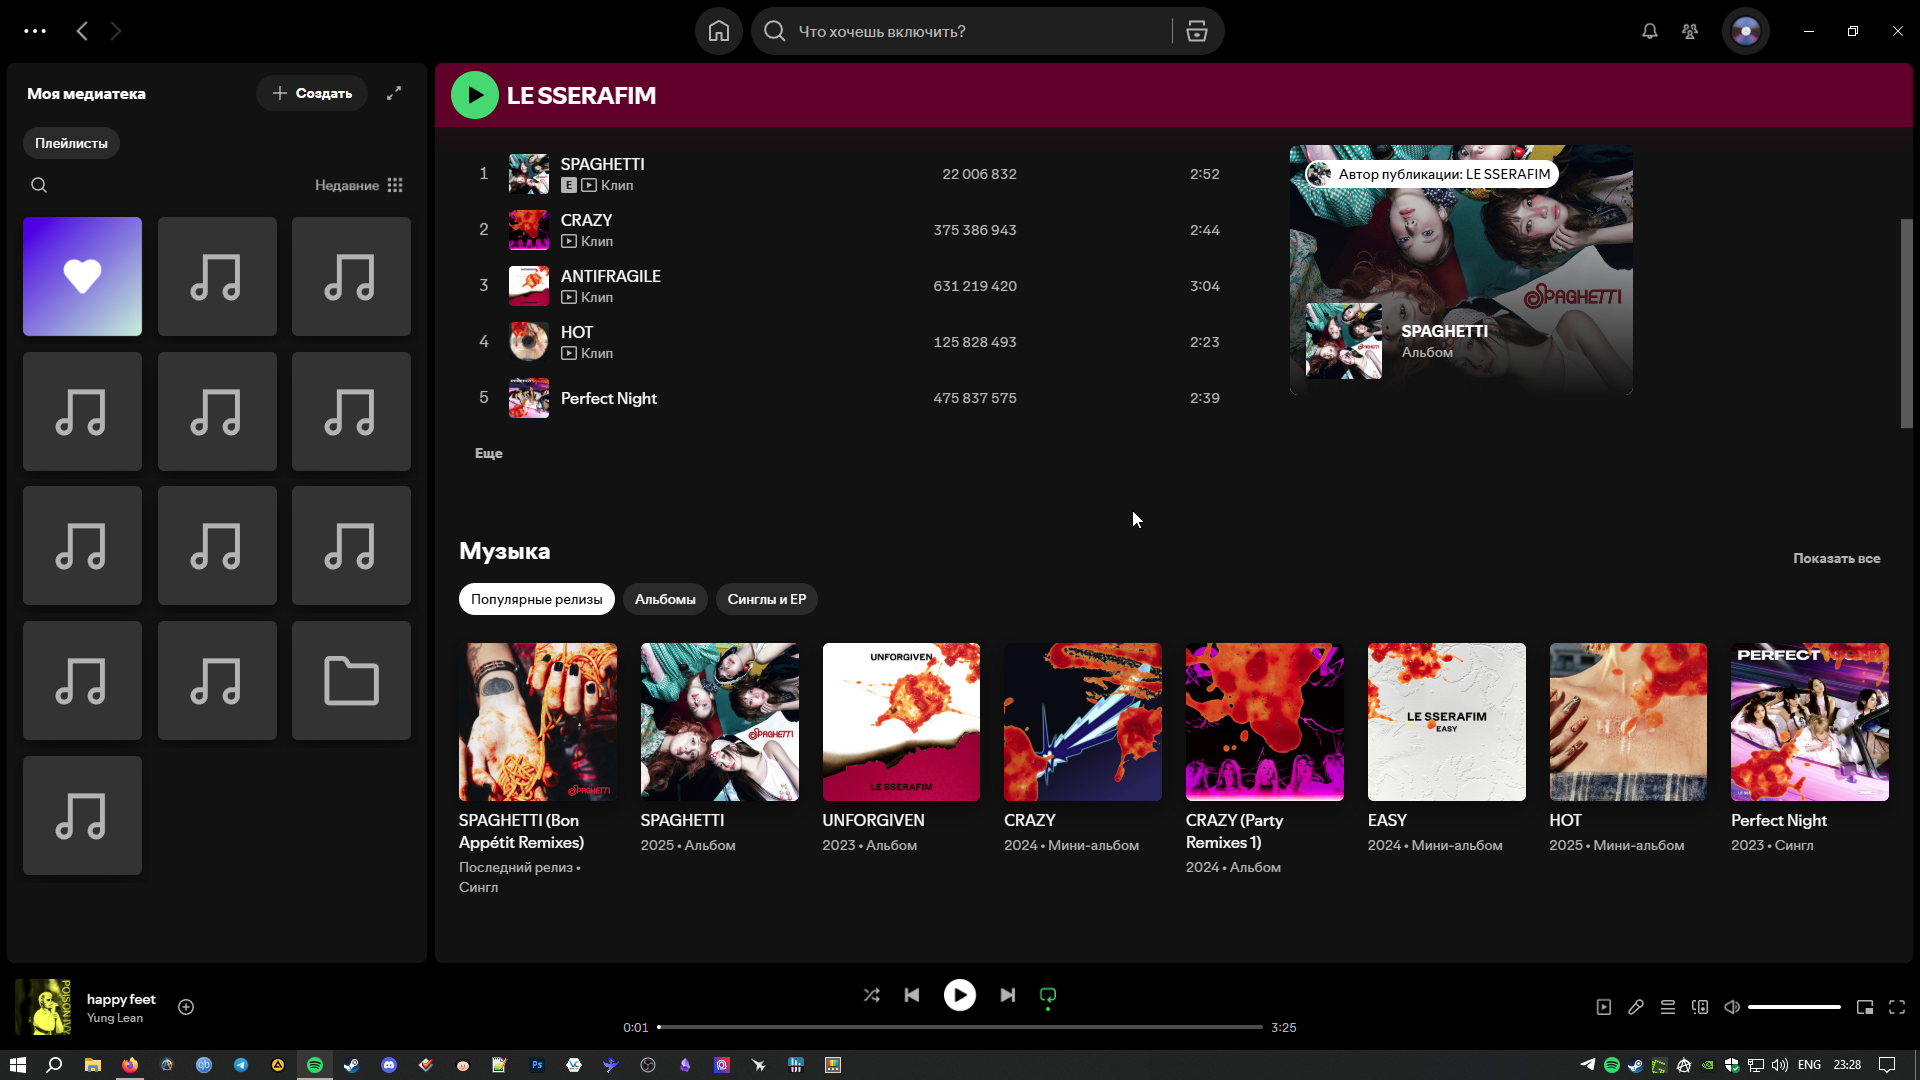The height and width of the screenshot is (1080, 1920).
Task: Expand track list with Еще
Action: 488,453
